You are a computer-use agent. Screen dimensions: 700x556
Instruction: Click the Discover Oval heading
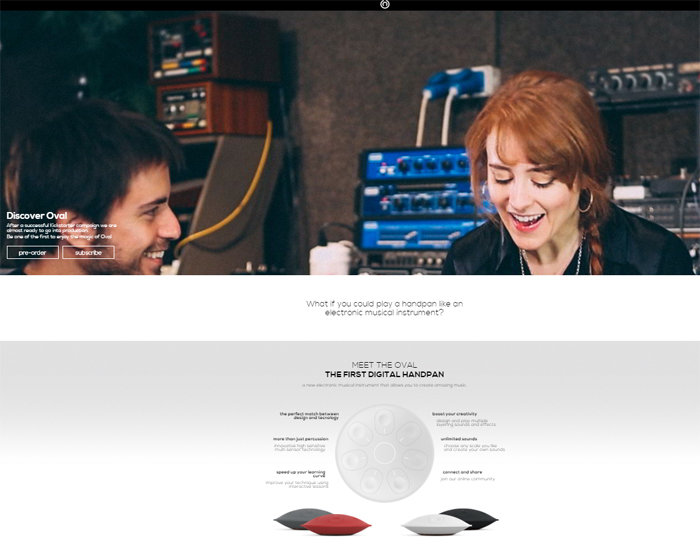37,216
